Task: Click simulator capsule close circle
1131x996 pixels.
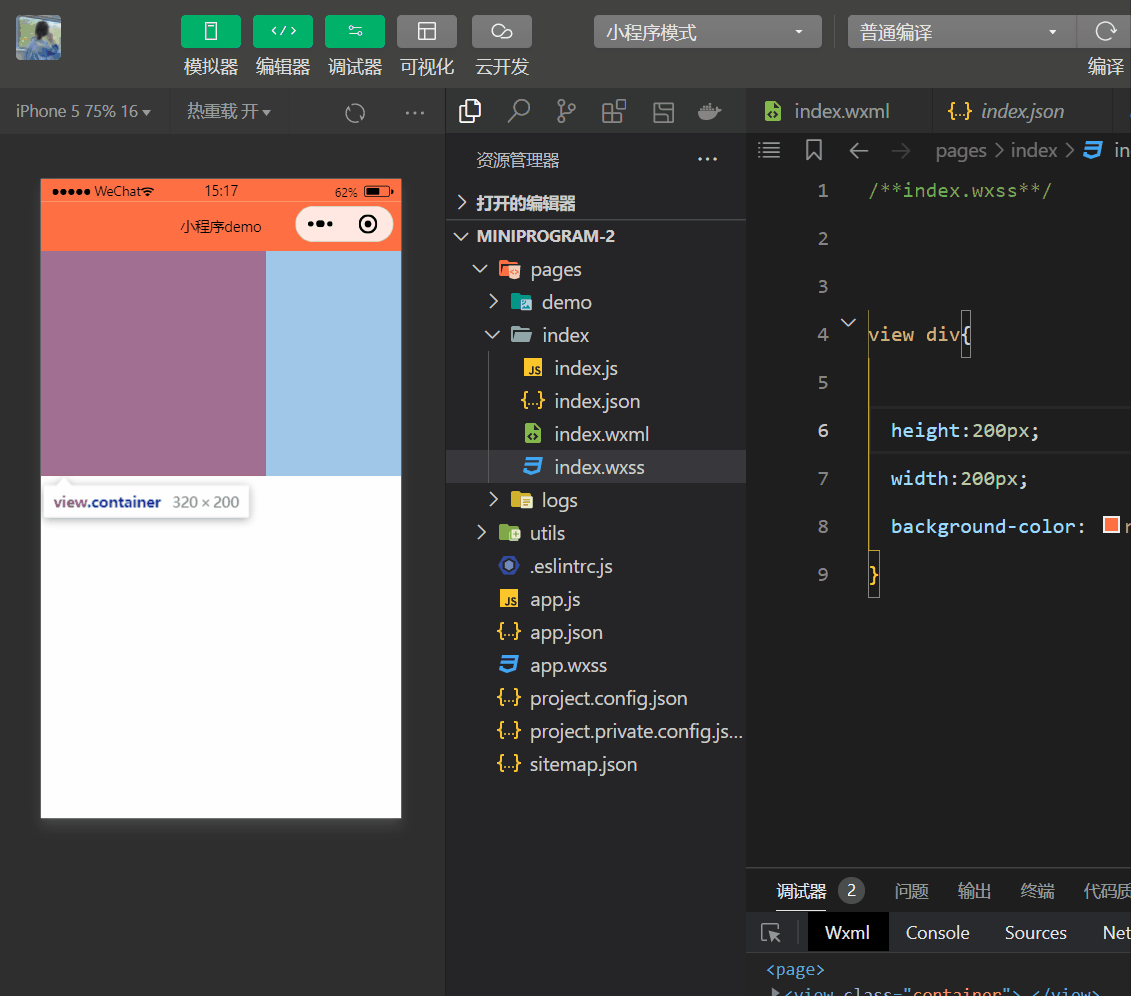Action: 368,224
